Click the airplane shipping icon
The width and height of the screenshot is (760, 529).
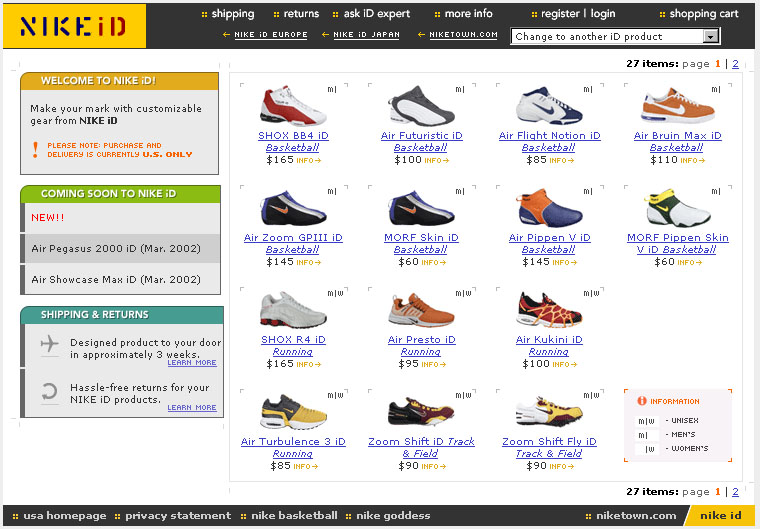tap(49, 344)
